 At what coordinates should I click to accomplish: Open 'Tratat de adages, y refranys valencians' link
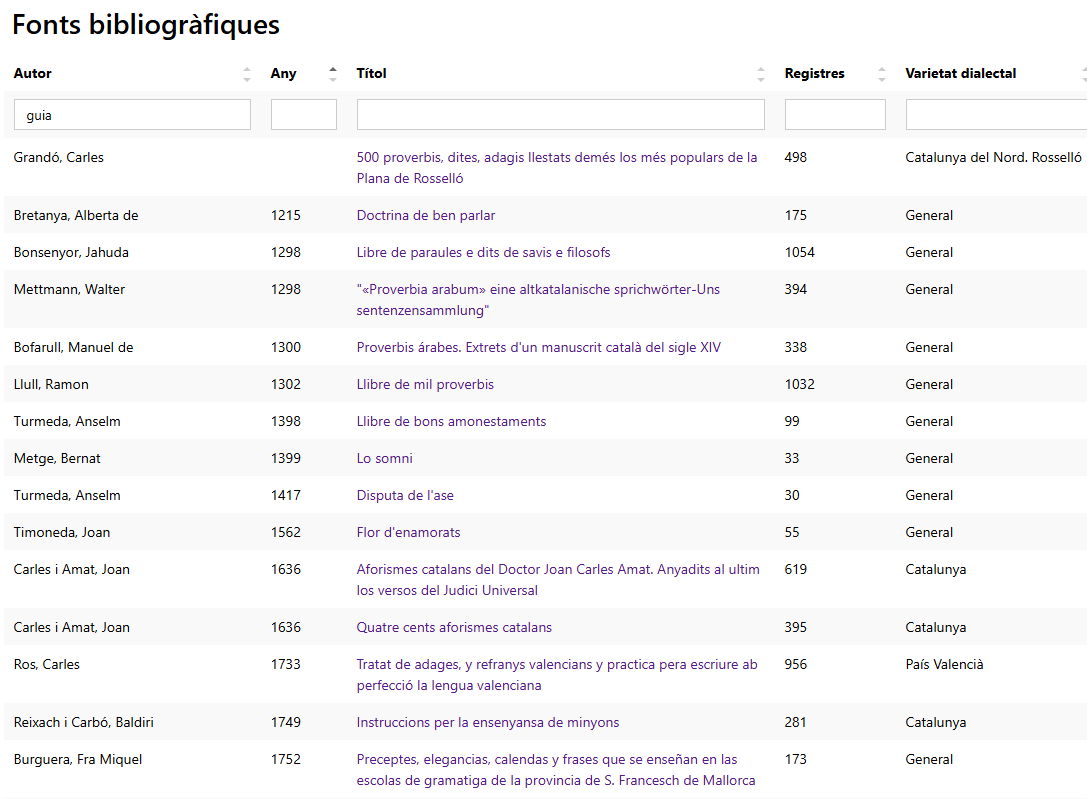(x=557, y=675)
